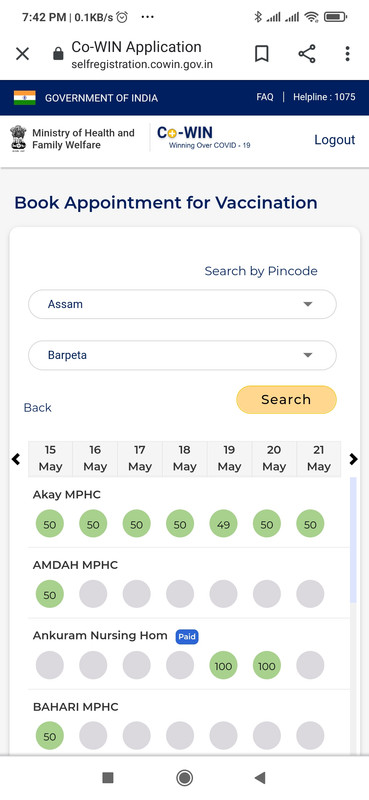Select Akay MPHC slot showing 49
Viewport: 369px width, 800px height.
pos(223,524)
